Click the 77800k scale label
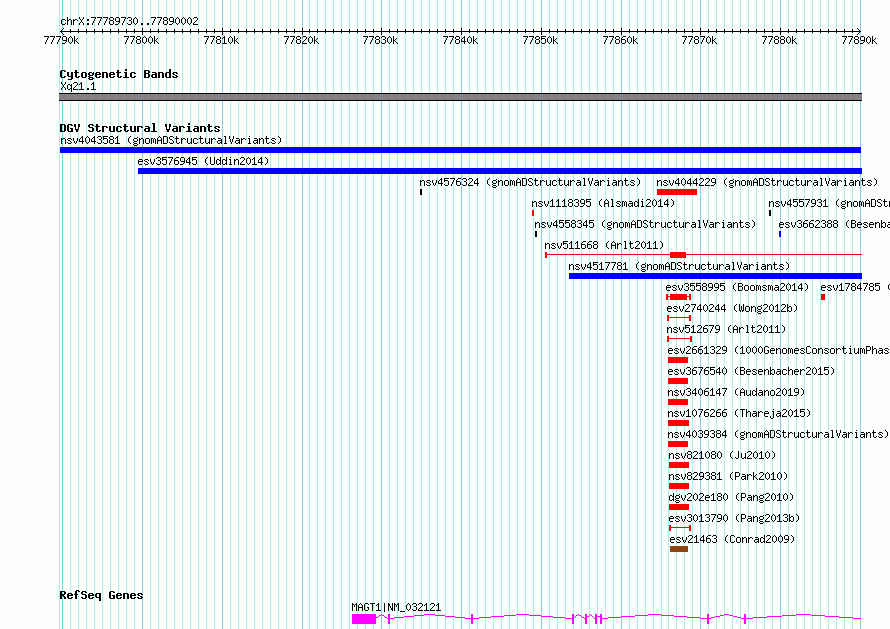The width and height of the screenshot is (890, 629). tap(141, 41)
